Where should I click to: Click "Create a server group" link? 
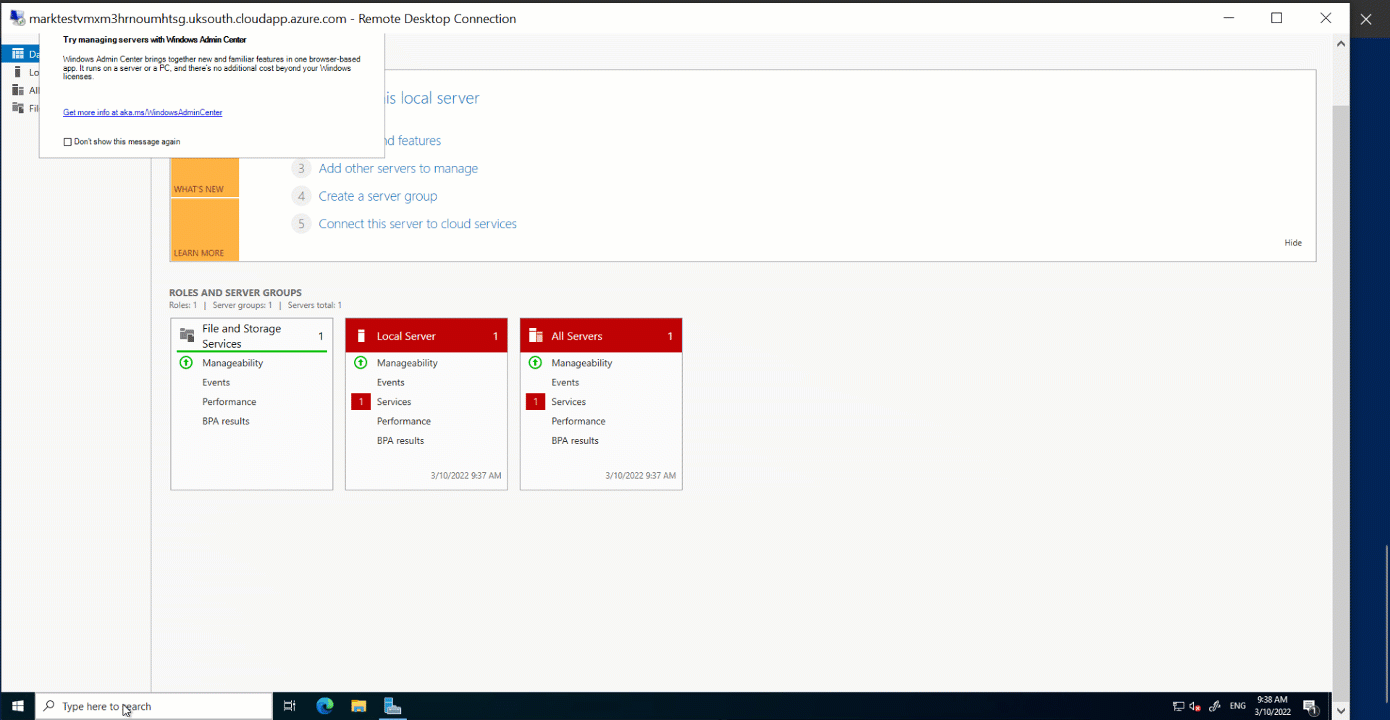pyautogui.click(x=378, y=196)
